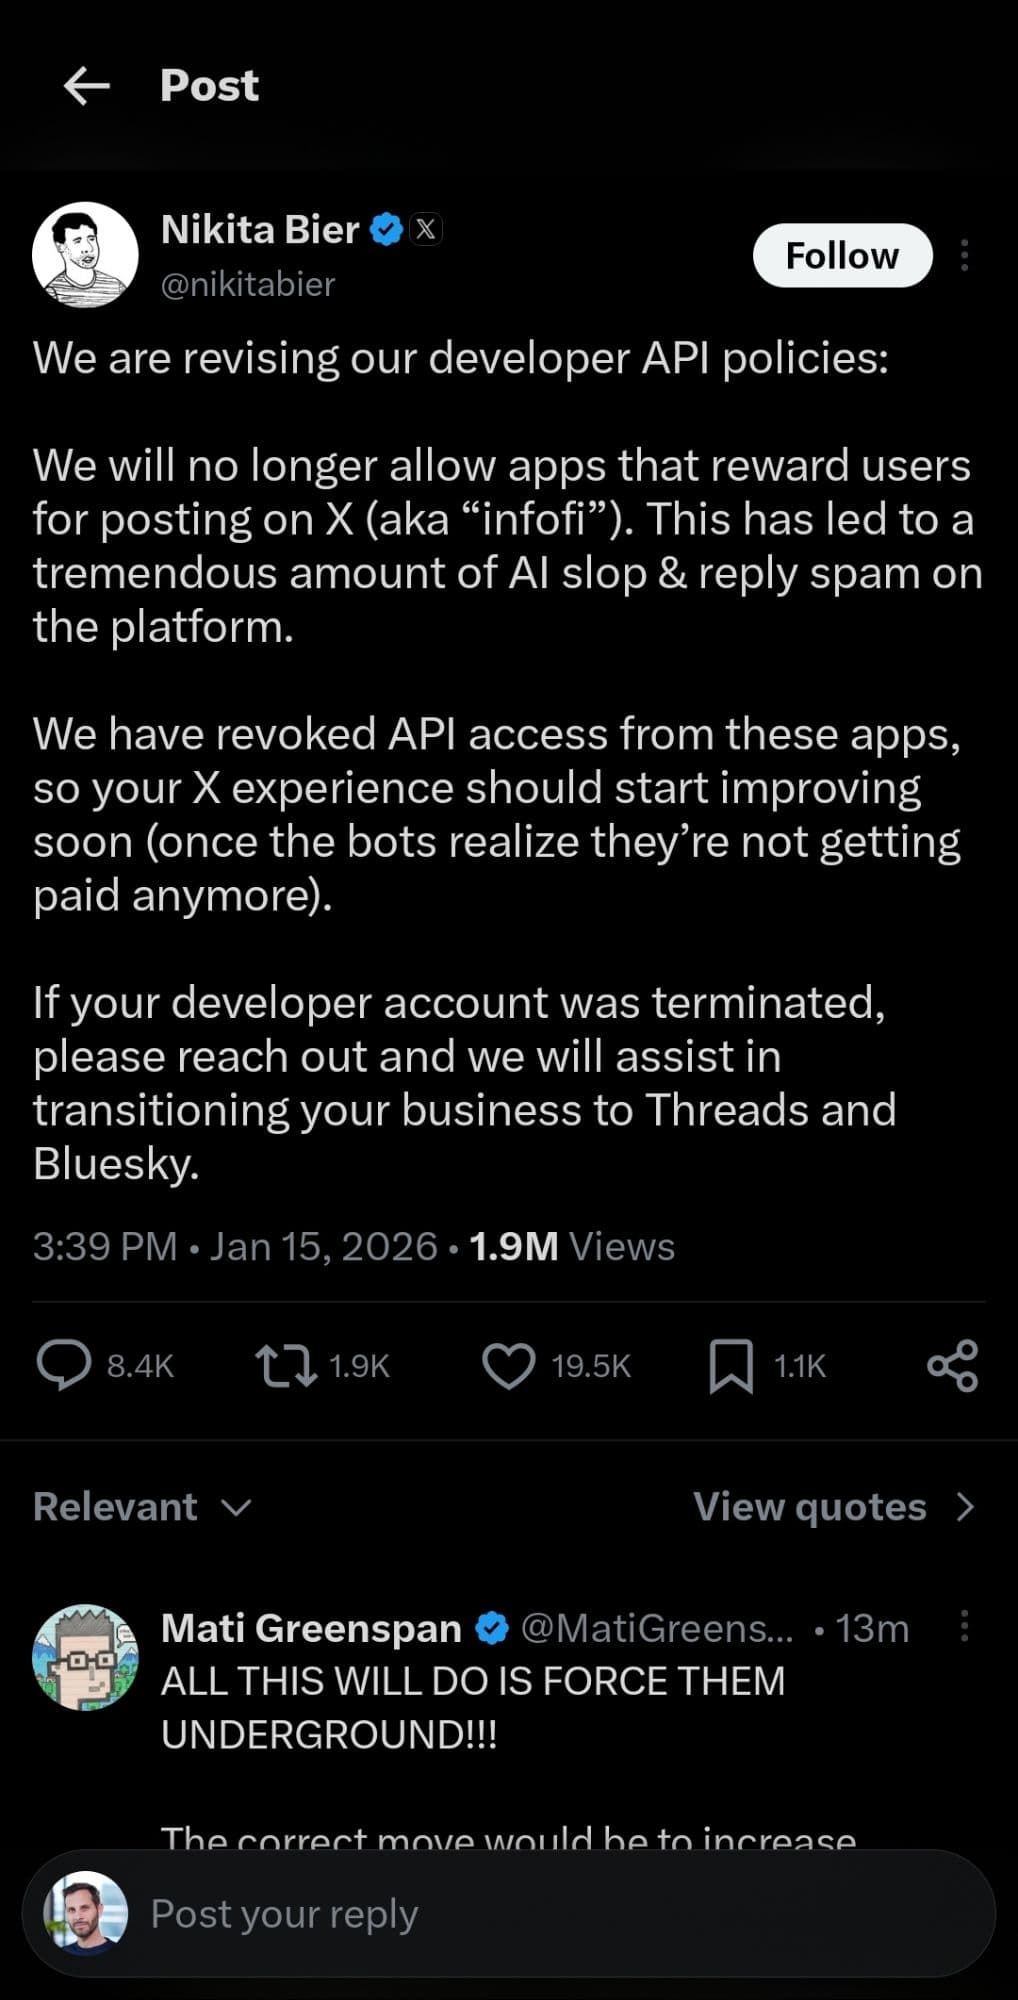Tap the back arrow
This screenshot has height=2000, width=1018.
pyautogui.click(x=87, y=86)
